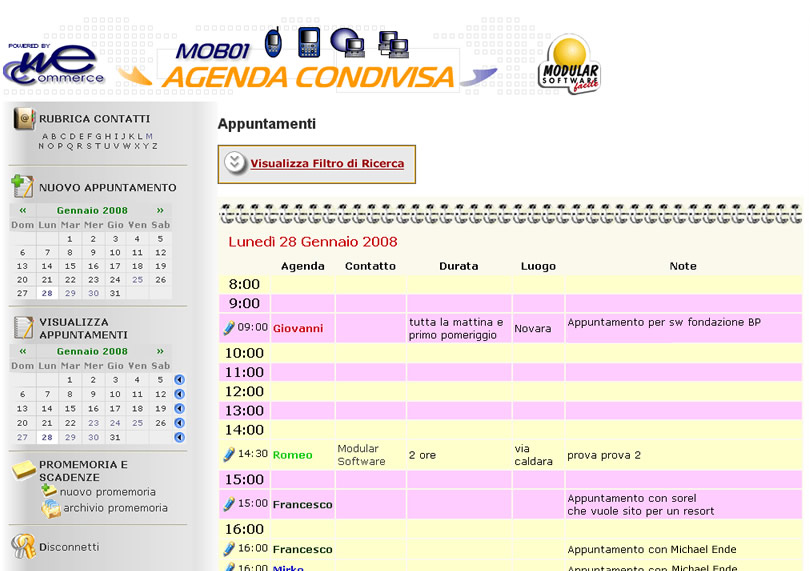Select day 28 in Nuovo Appuntamento calendar
This screenshot has width=810, height=571.
pyautogui.click(x=47, y=293)
